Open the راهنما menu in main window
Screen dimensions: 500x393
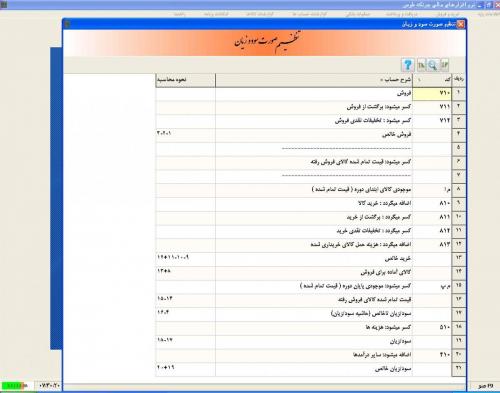click(x=179, y=14)
